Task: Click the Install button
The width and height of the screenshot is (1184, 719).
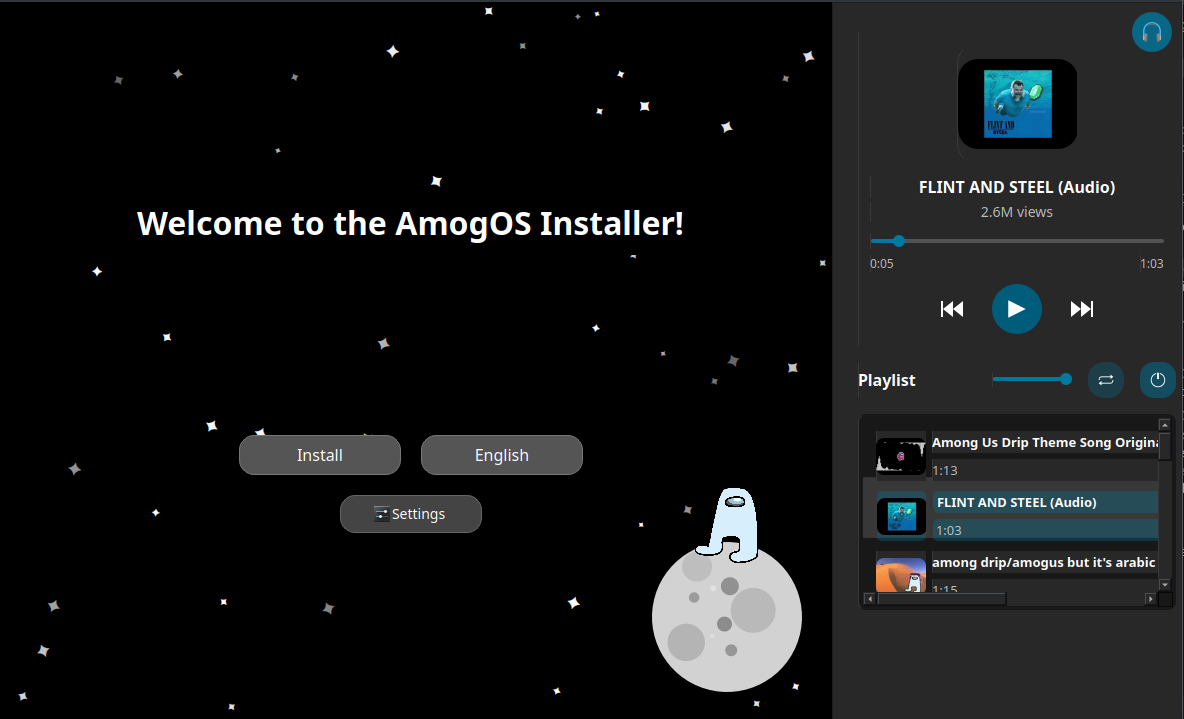Action: coord(319,455)
